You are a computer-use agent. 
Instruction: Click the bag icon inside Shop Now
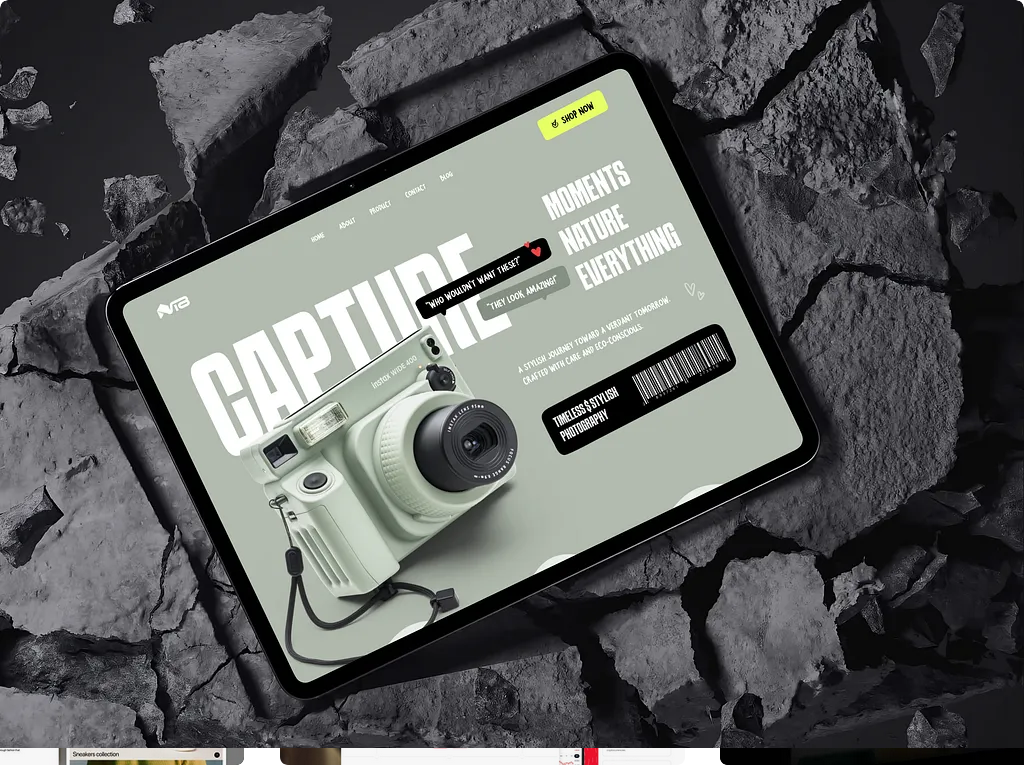click(555, 122)
